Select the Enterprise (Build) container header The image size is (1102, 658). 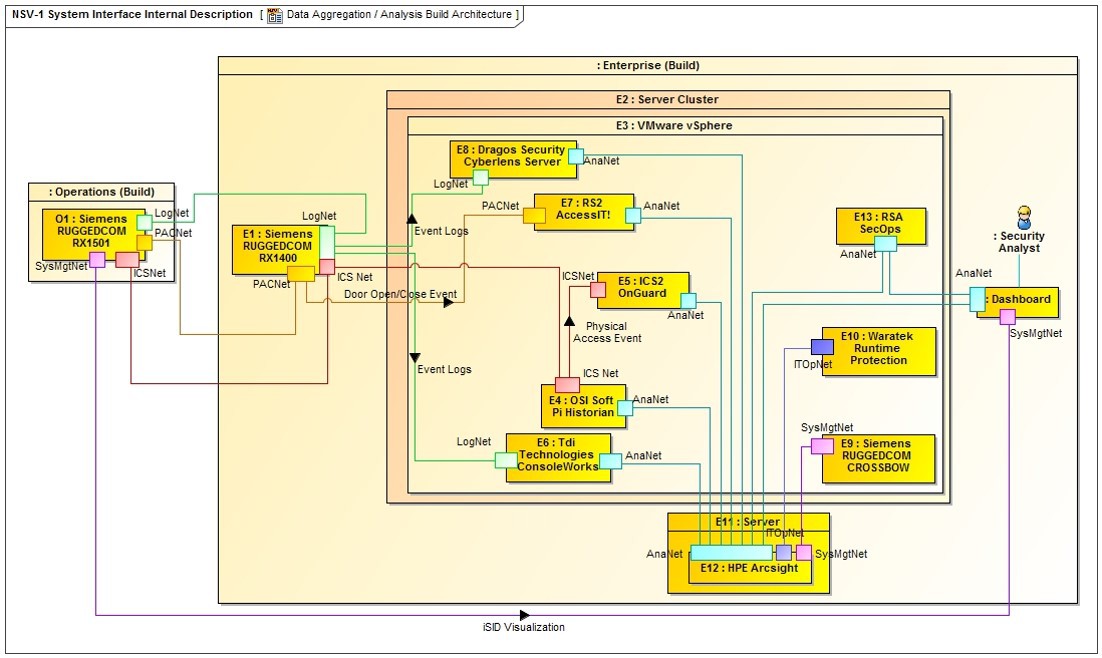point(647,65)
